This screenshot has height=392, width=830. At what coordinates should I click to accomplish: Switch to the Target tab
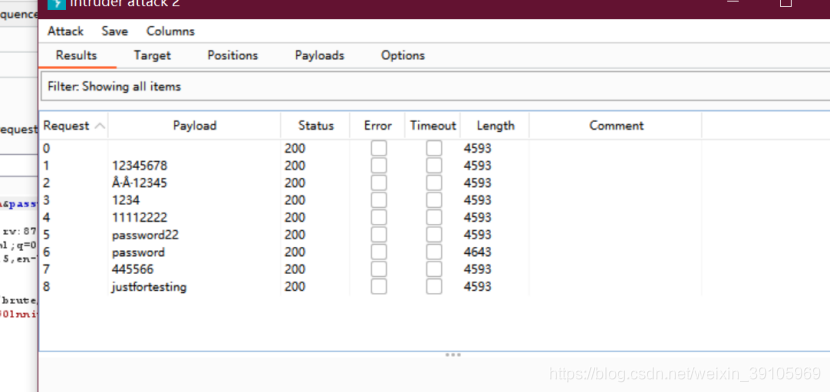[152, 56]
